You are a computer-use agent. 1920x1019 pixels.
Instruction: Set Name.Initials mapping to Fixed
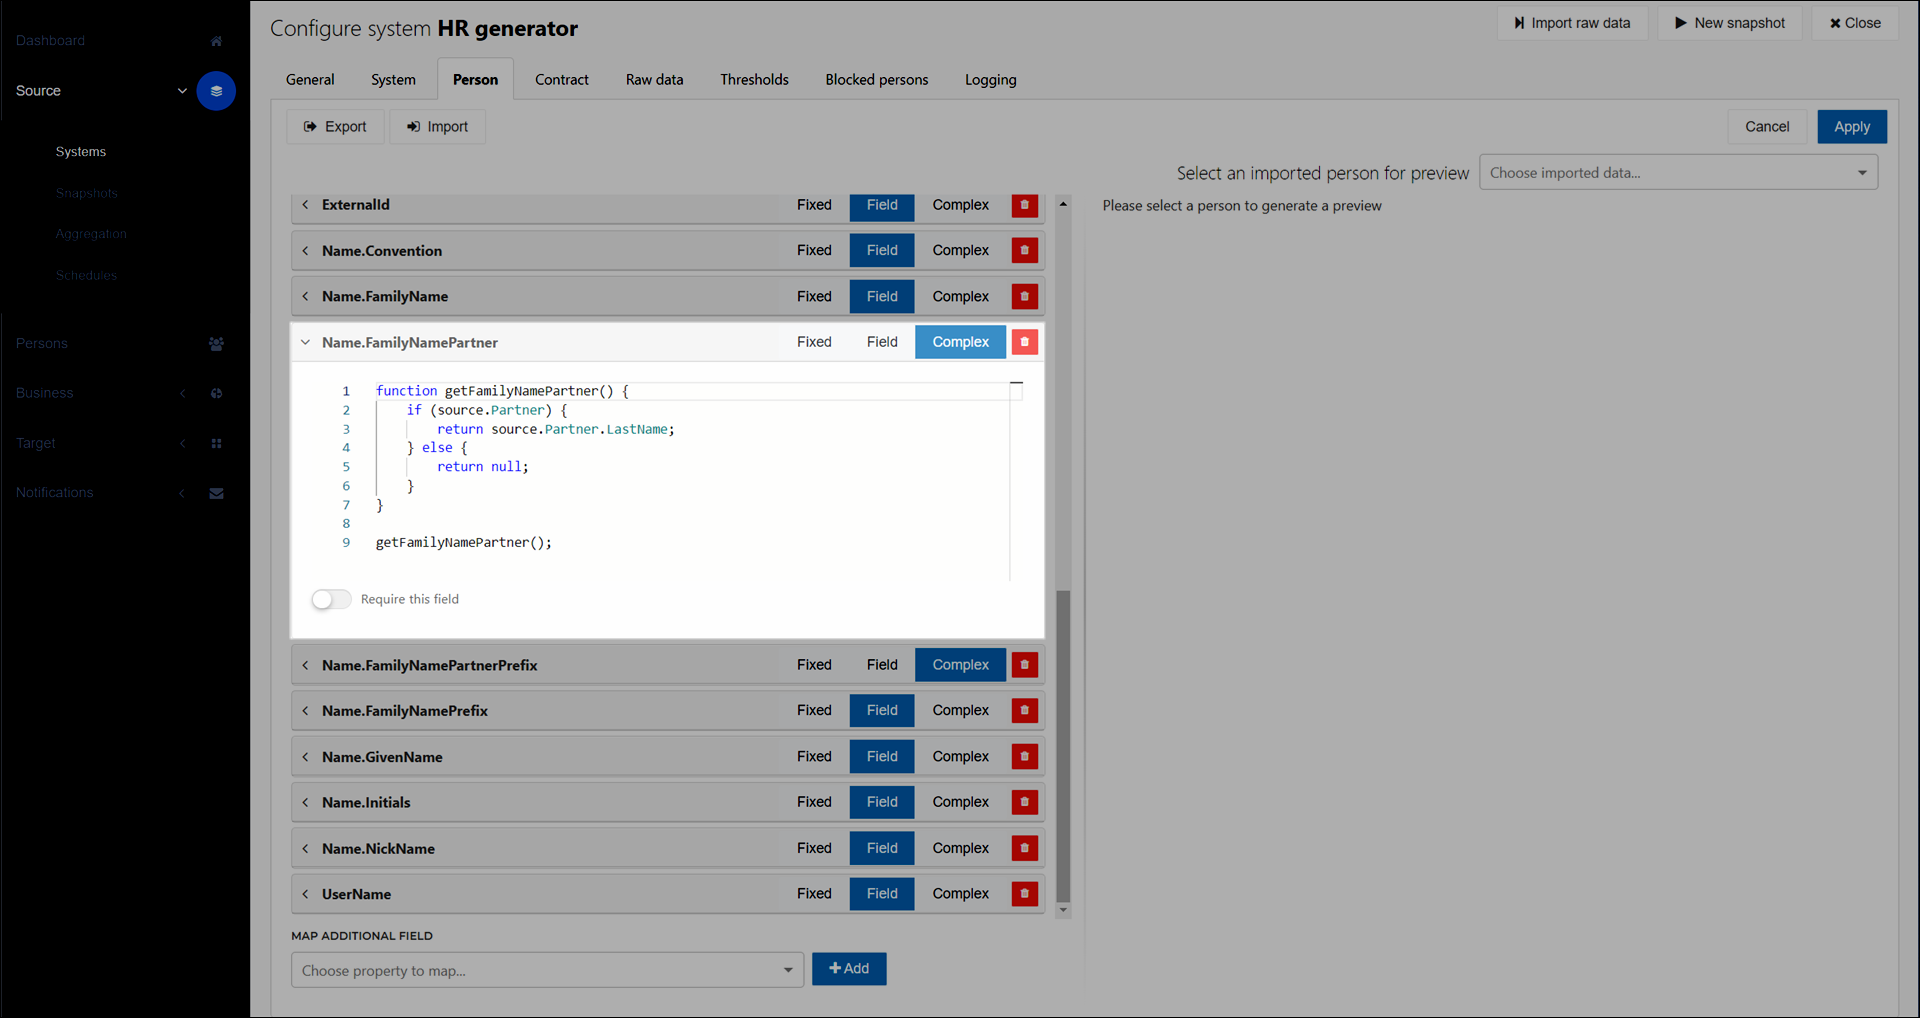[x=814, y=802]
